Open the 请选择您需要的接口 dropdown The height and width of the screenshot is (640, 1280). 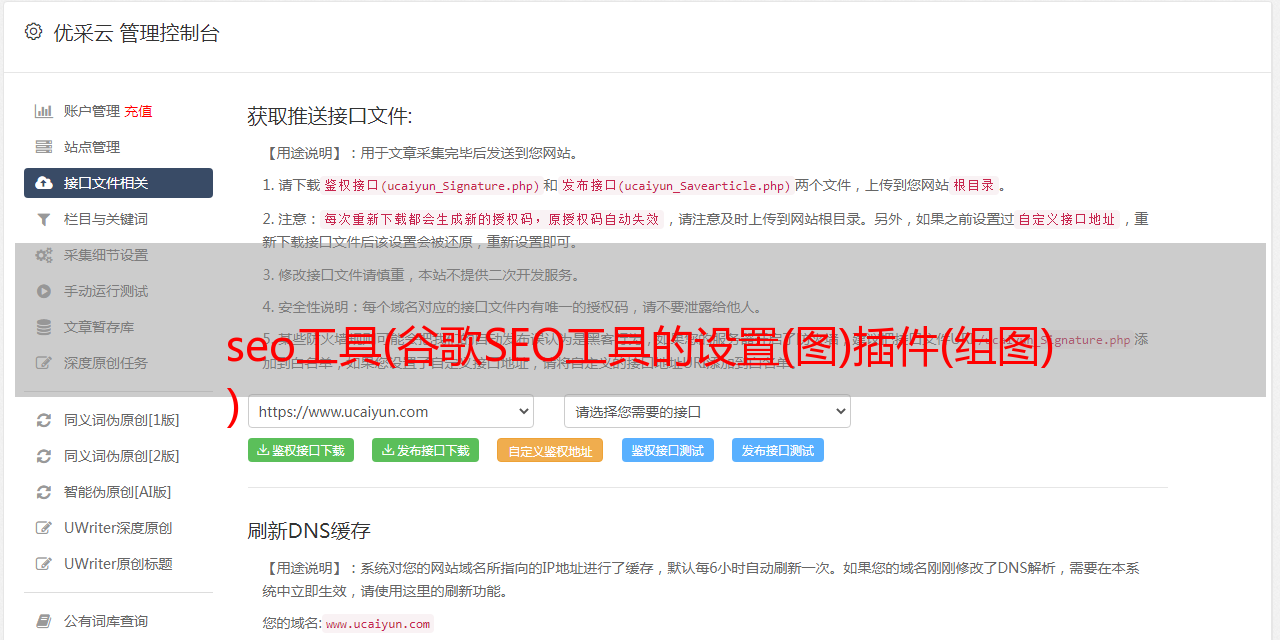point(707,412)
